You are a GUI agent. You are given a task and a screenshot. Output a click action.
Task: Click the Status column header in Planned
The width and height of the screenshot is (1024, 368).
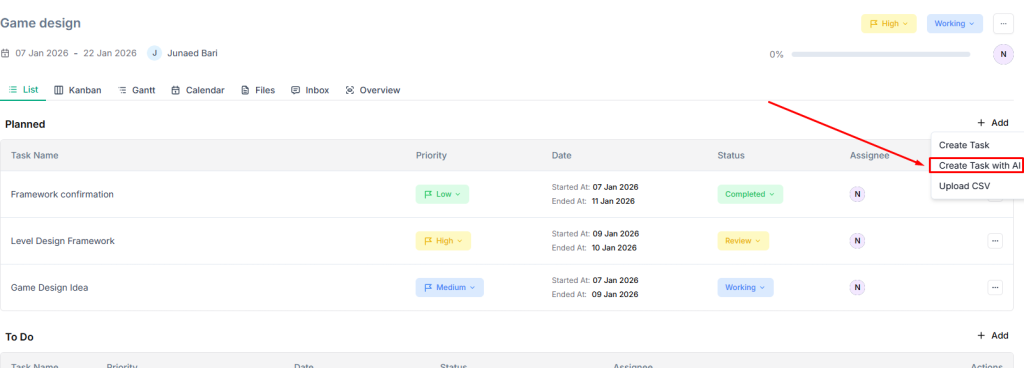coord(731,155)
